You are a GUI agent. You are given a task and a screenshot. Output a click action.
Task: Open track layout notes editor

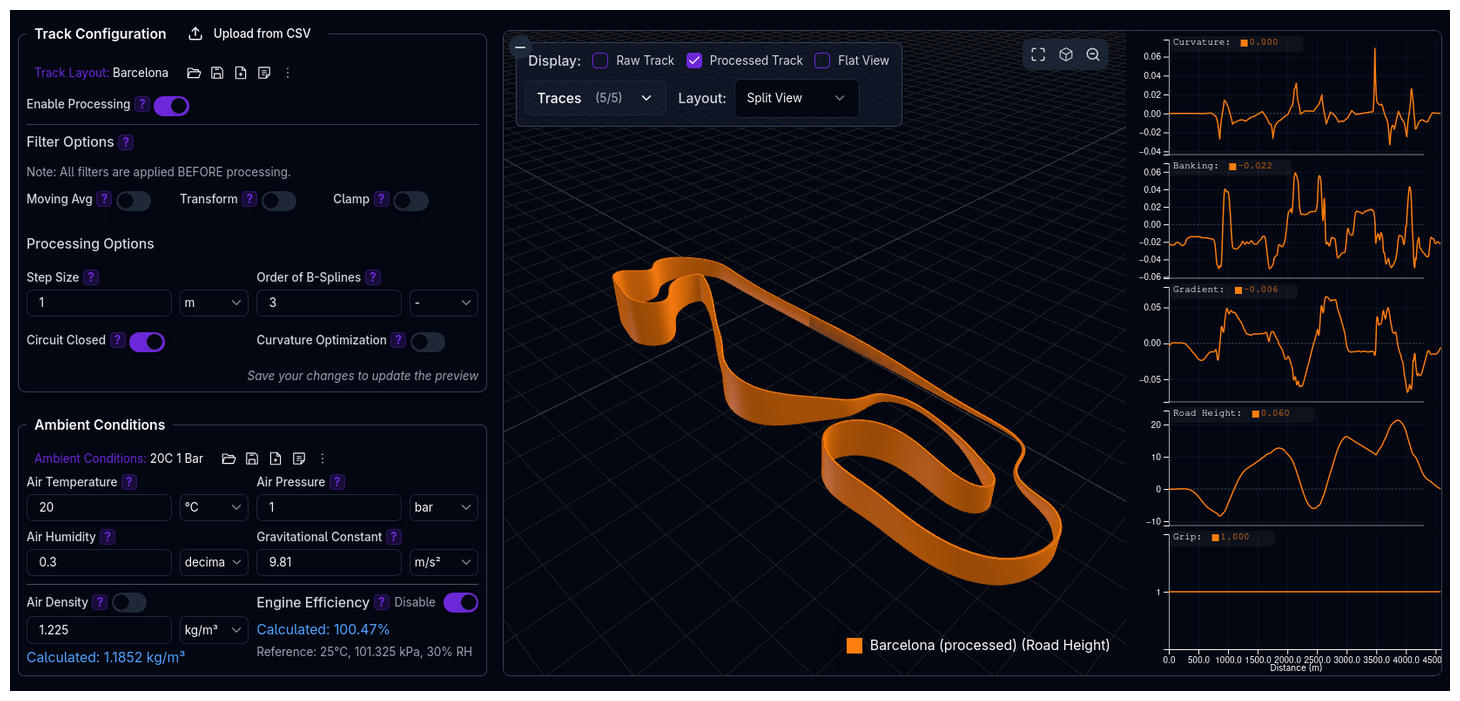point(263,72)
